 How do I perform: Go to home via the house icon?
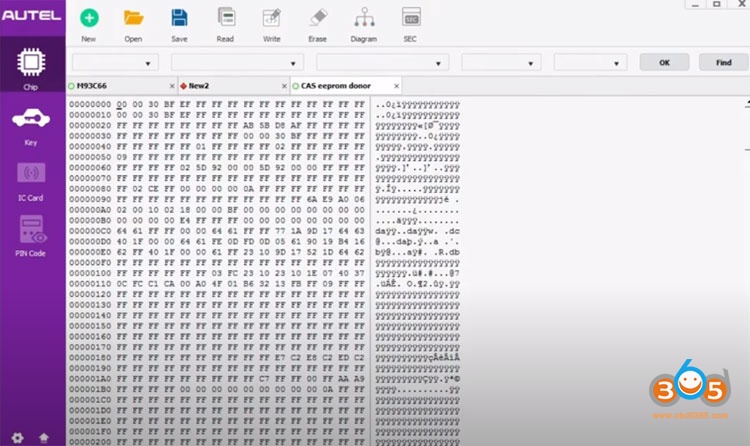(x=43, y=437)
